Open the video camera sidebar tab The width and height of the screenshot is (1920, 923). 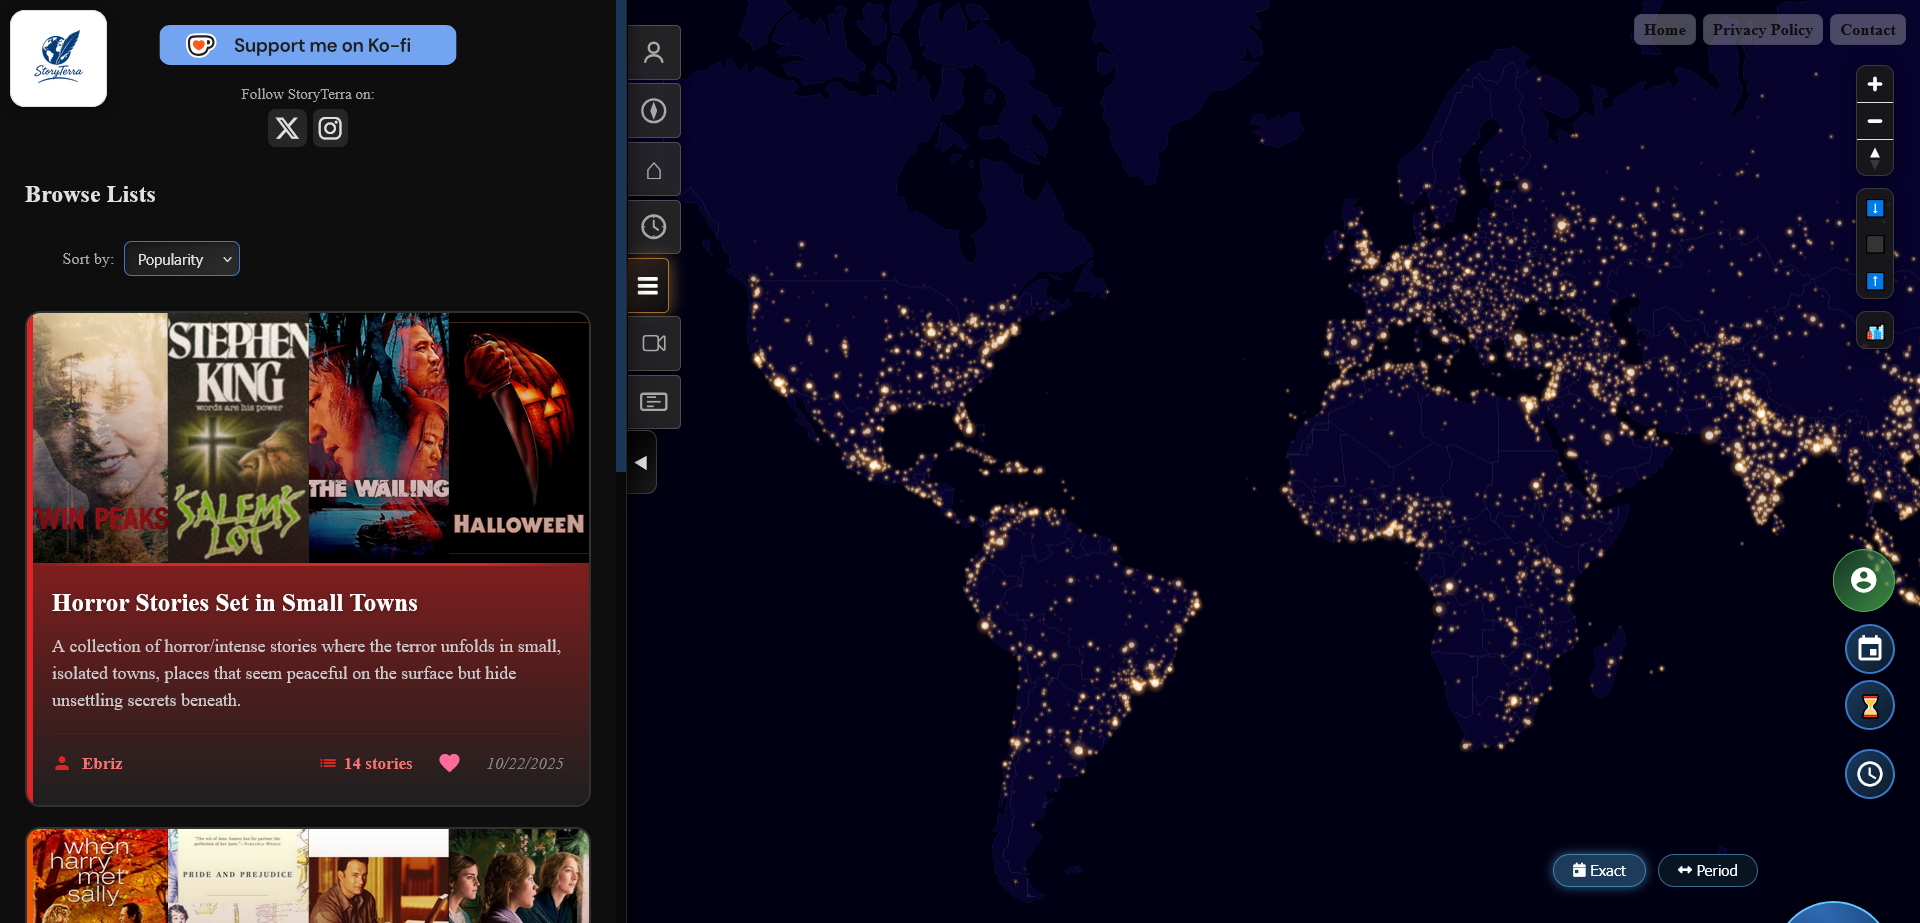coord(654,344)
